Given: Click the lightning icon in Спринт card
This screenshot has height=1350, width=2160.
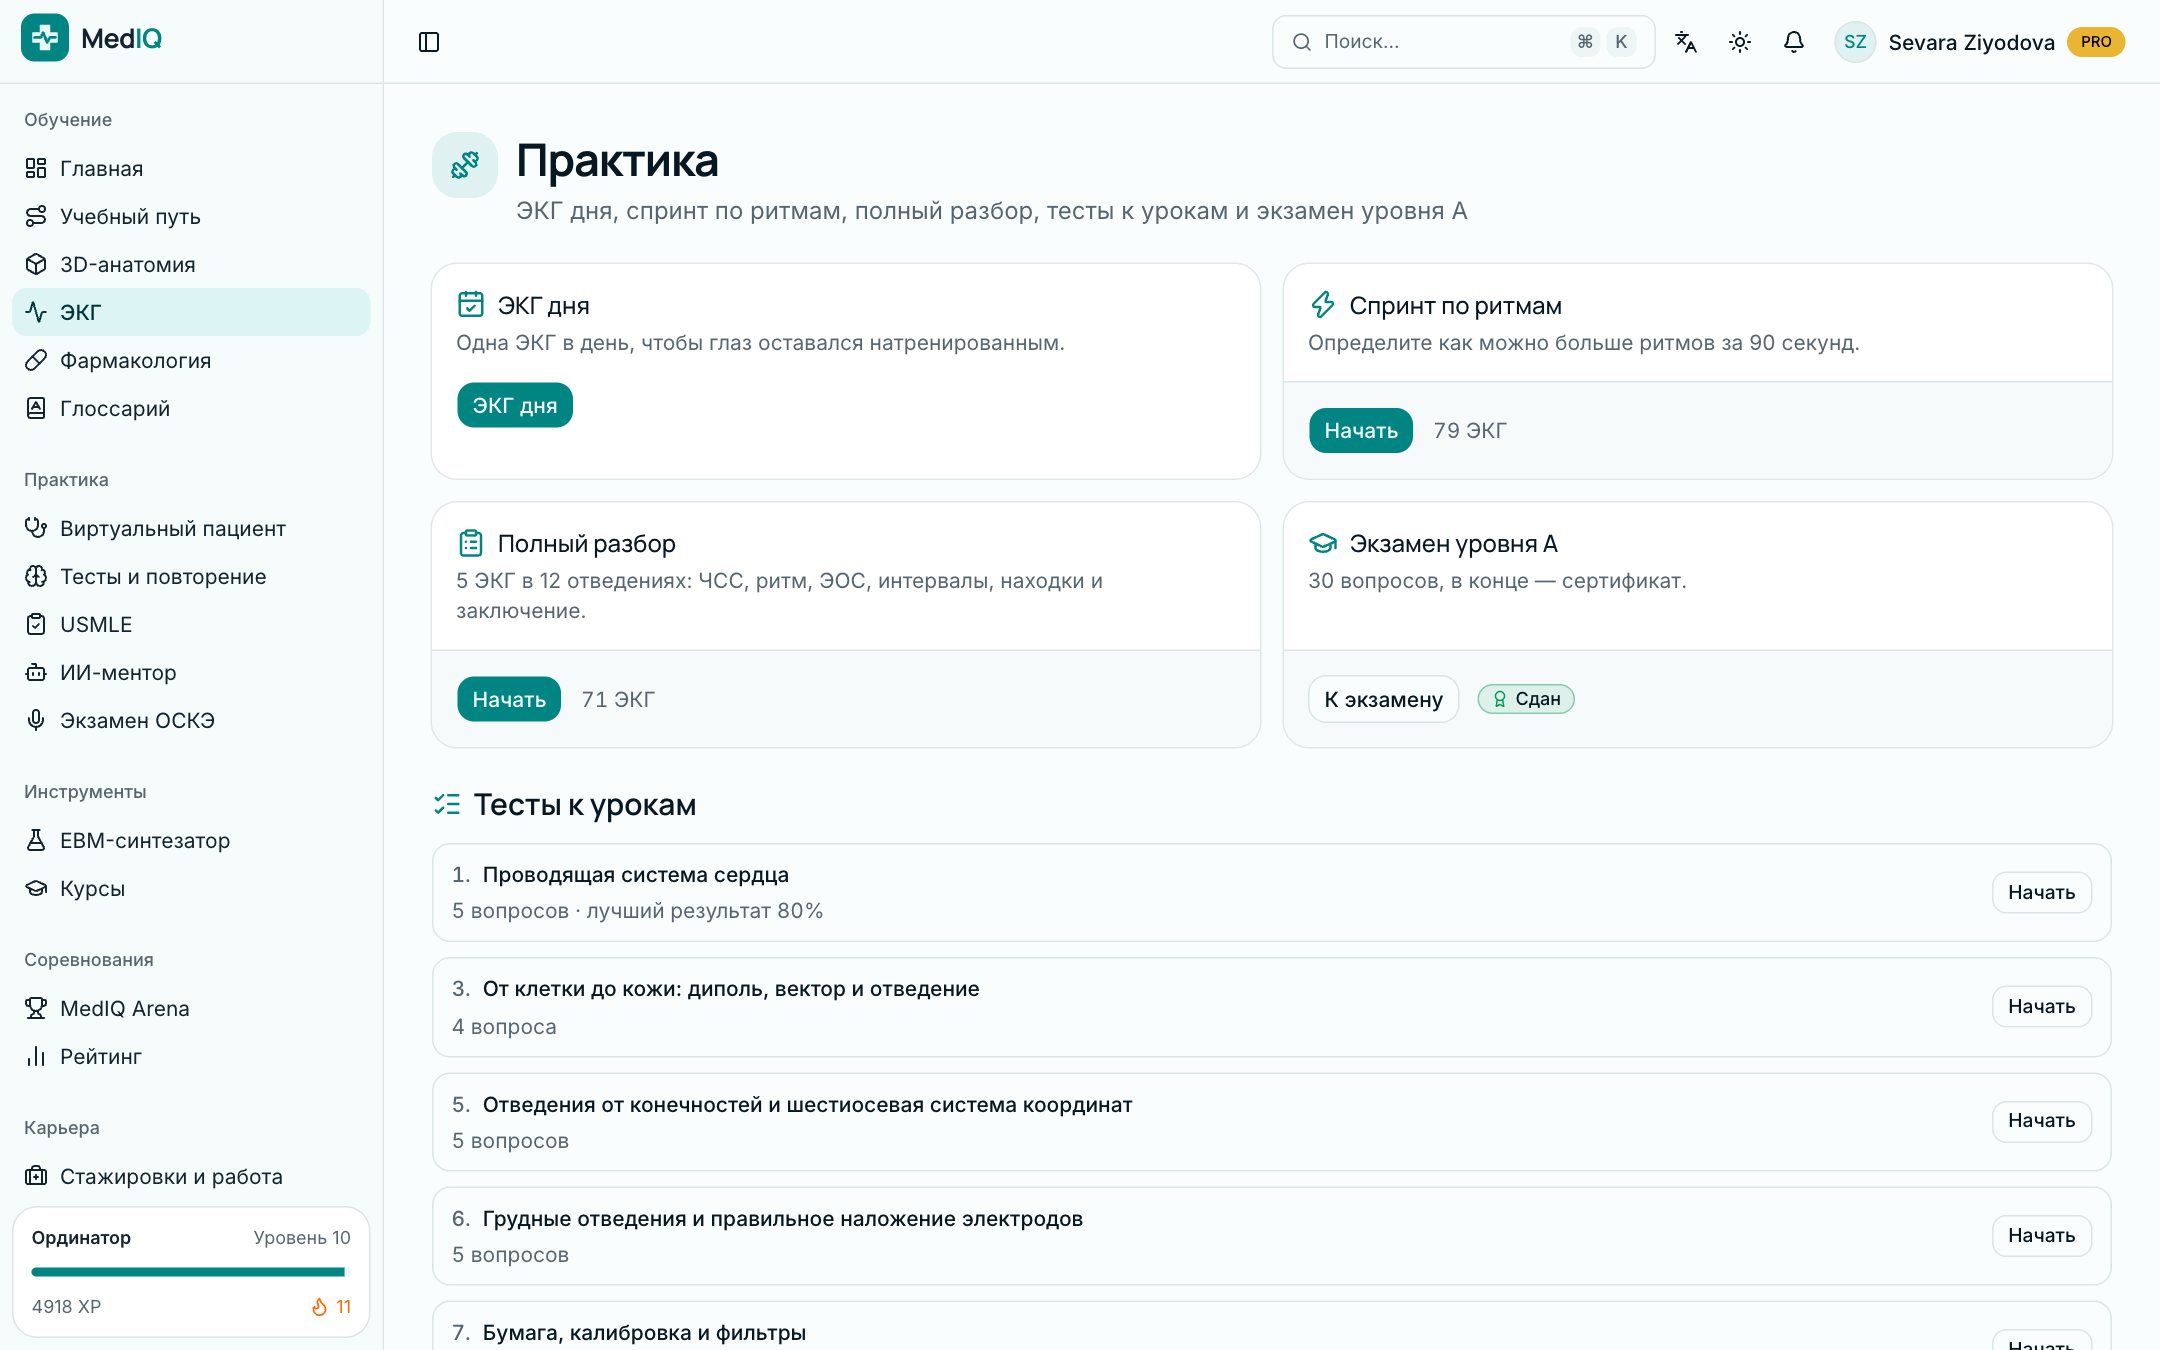Looking at the screenshot, I should 1323,304.
